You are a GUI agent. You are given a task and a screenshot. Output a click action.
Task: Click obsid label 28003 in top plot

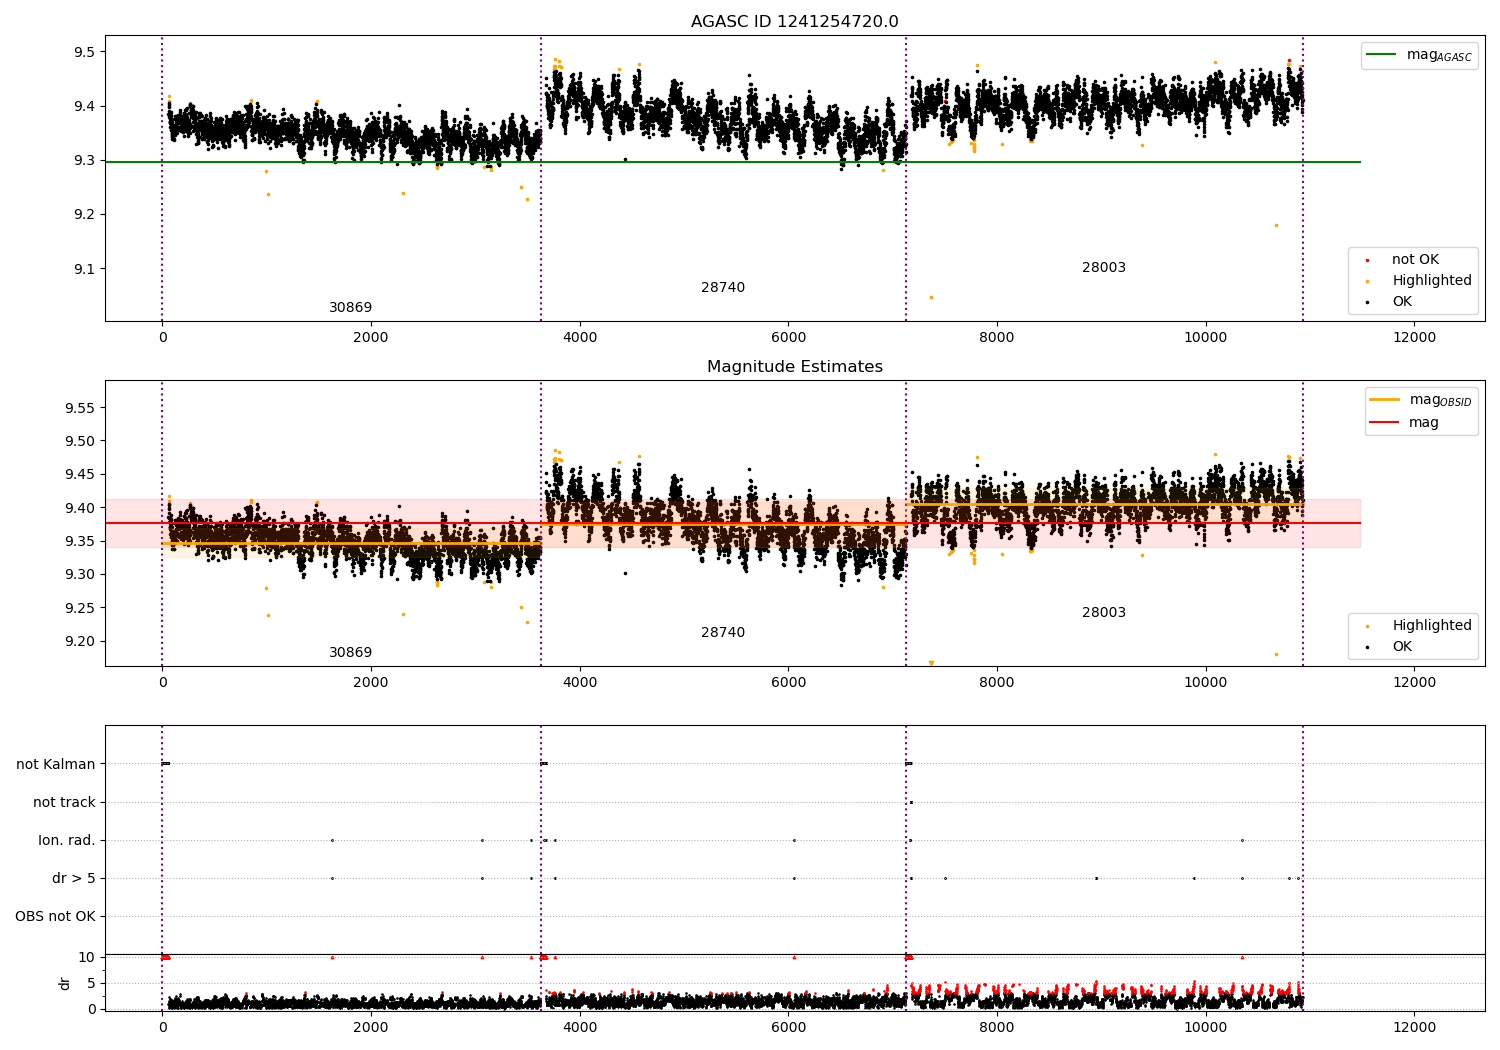pyautogui.click(x=1104, y=268)
